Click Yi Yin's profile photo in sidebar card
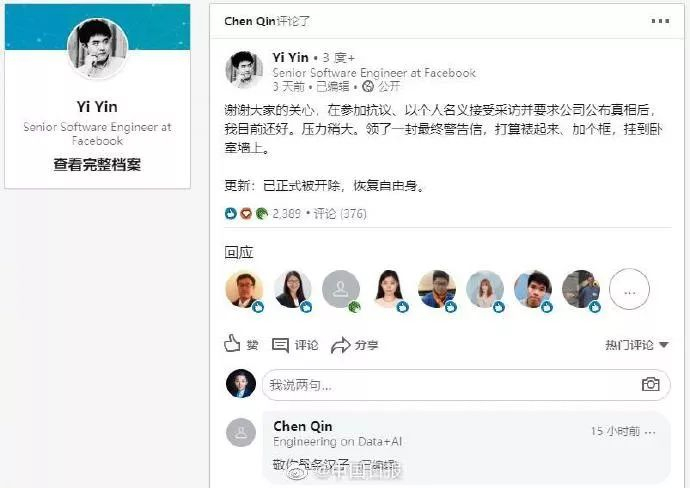 pyautogui.click(x=97, y=49)
